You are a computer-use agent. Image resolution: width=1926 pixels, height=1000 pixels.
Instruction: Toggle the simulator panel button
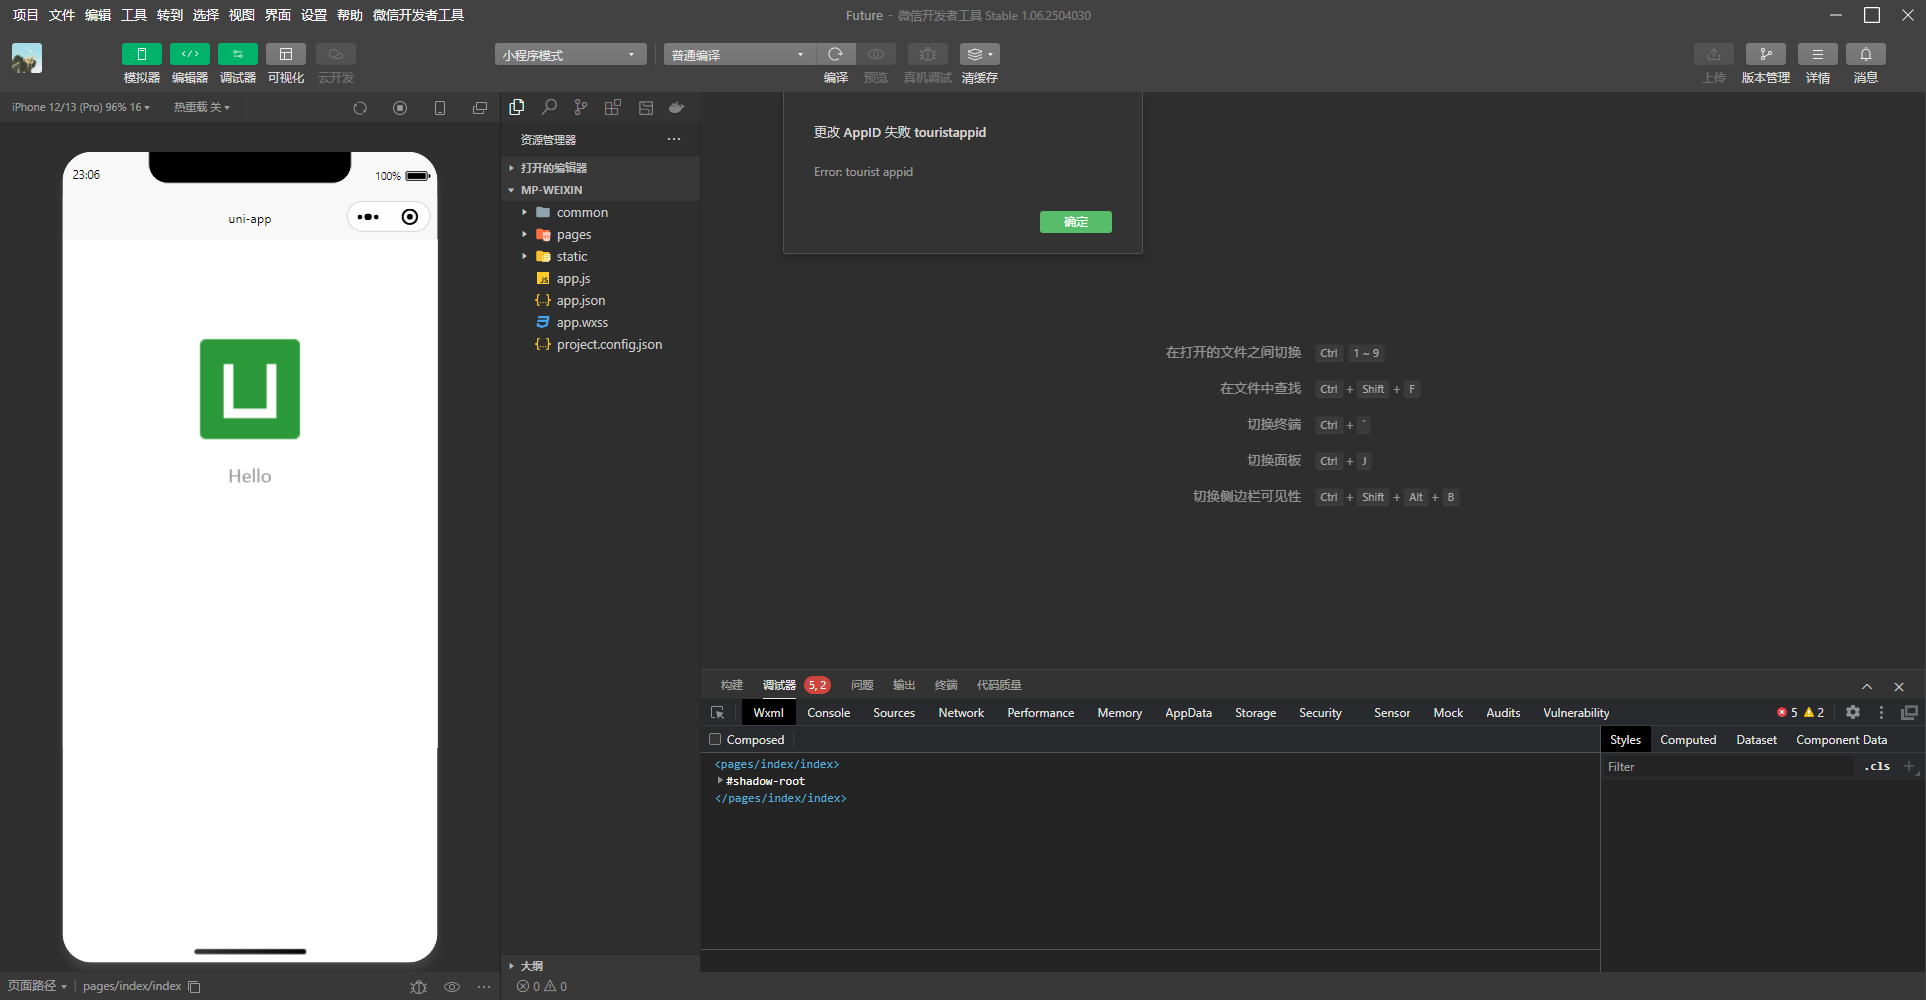coord(141,54)
